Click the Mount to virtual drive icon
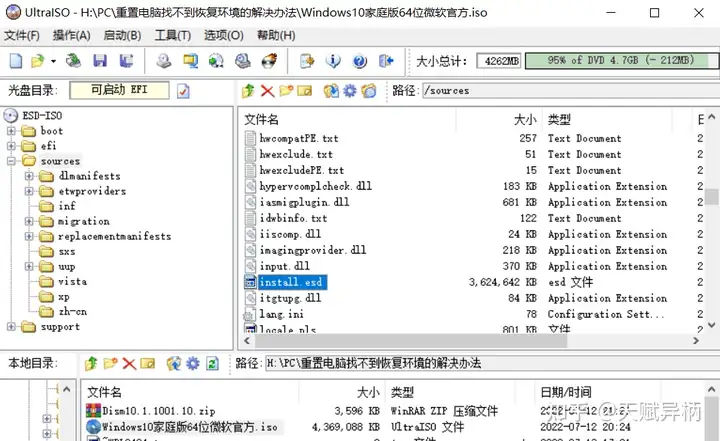This screenshot has width=720, height=441. click(216, 61)
